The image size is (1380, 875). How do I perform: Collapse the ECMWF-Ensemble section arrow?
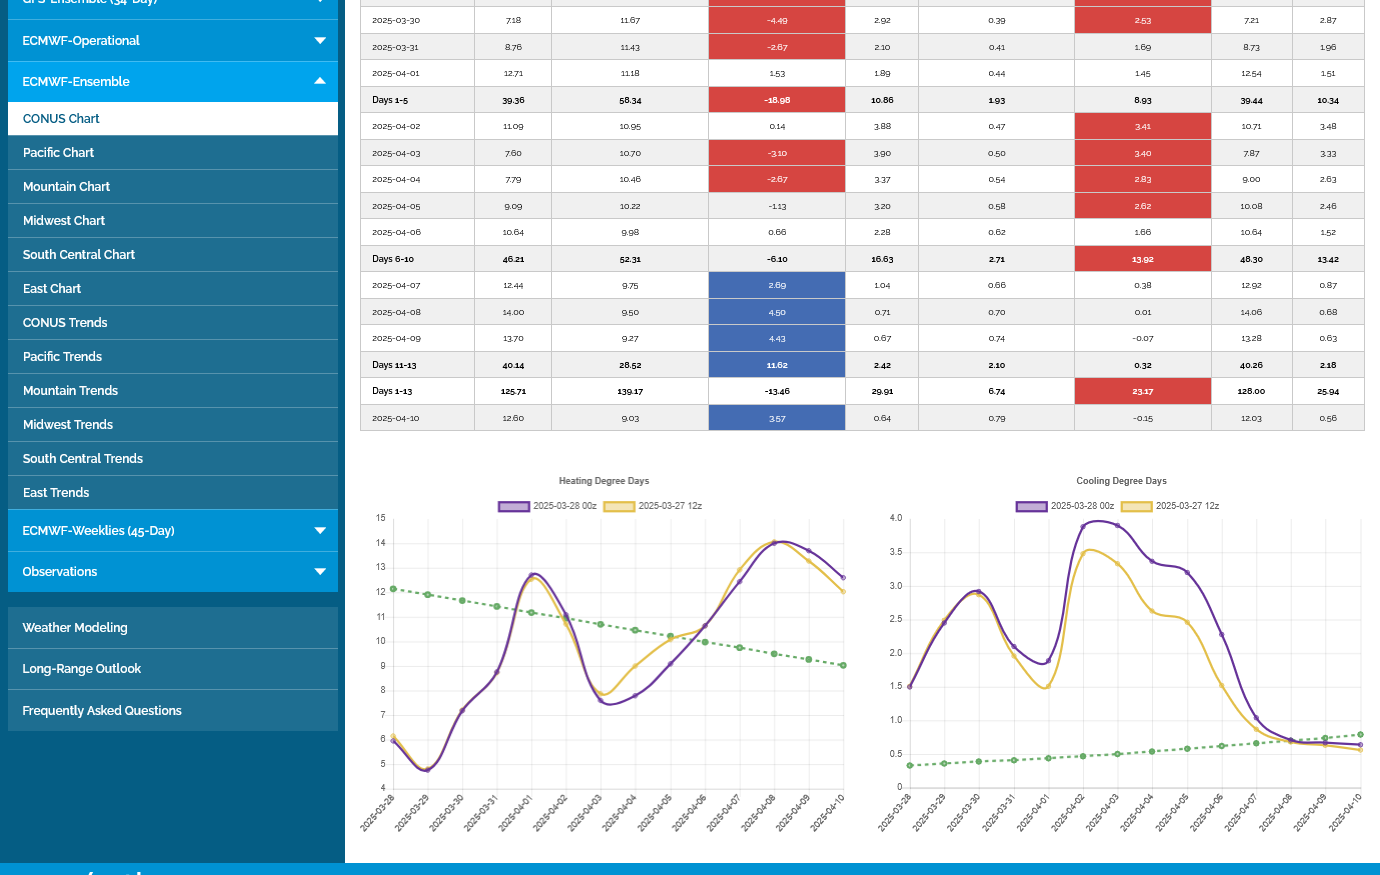(x=320, y=82)
